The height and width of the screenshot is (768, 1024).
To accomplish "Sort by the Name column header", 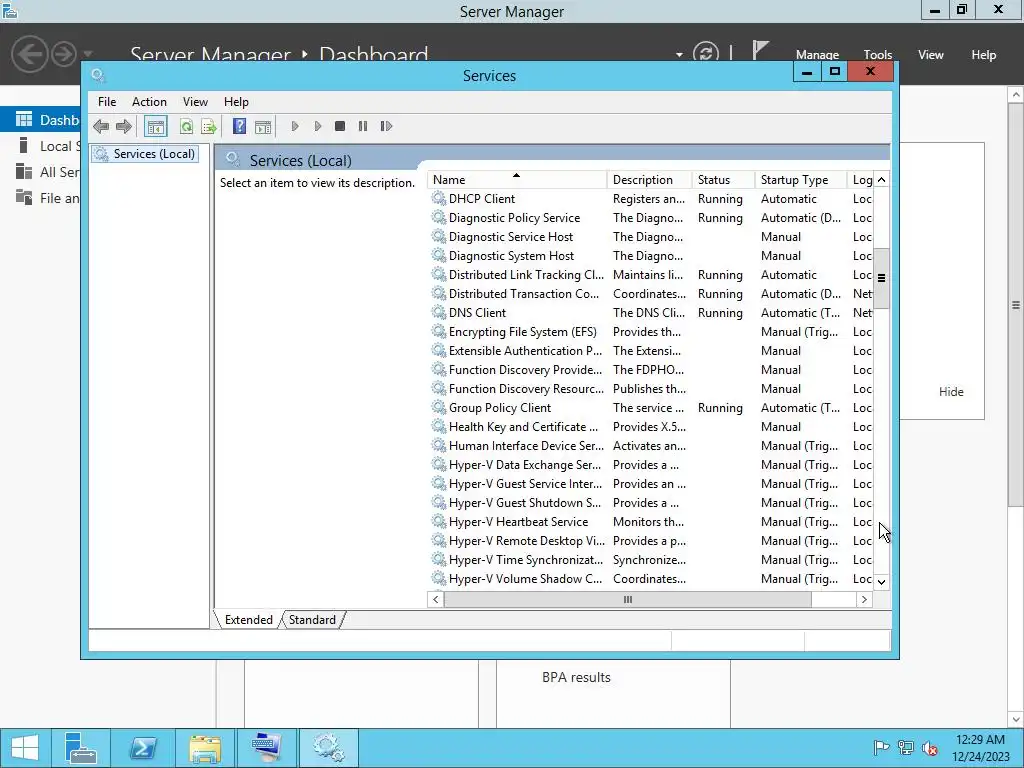I will (516, 180).
